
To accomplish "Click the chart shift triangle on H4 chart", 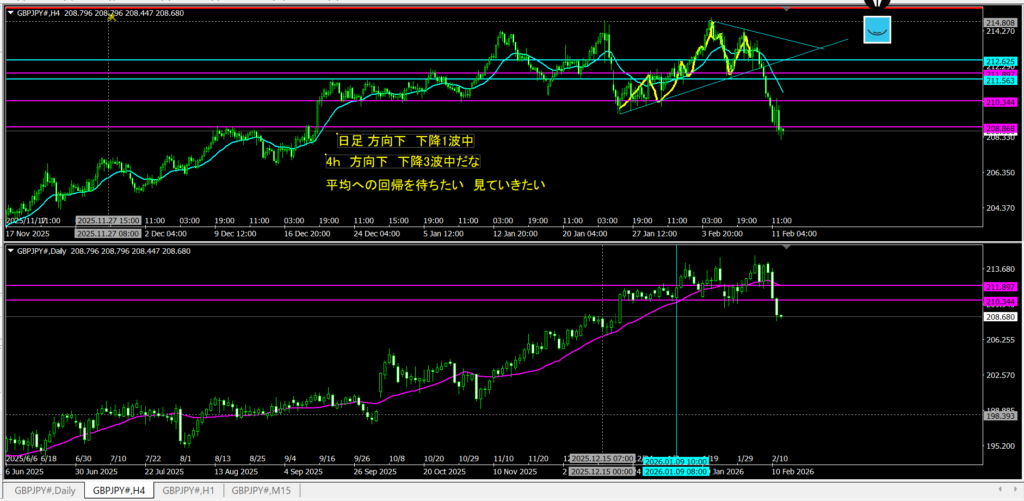I will coord(787,10).
